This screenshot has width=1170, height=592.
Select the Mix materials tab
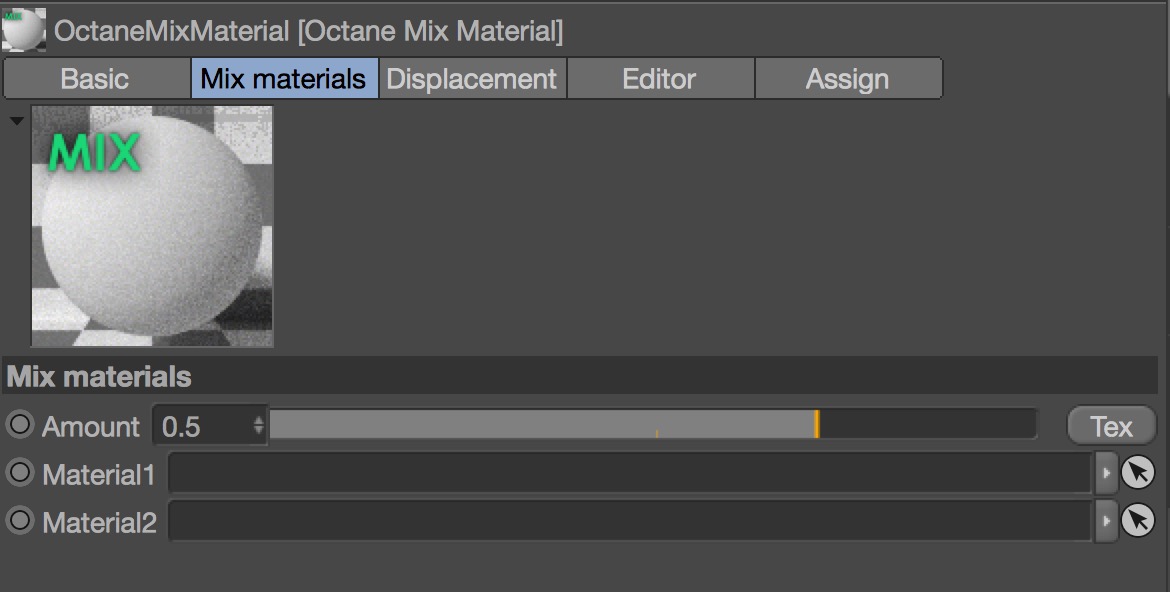click(284, 79)
